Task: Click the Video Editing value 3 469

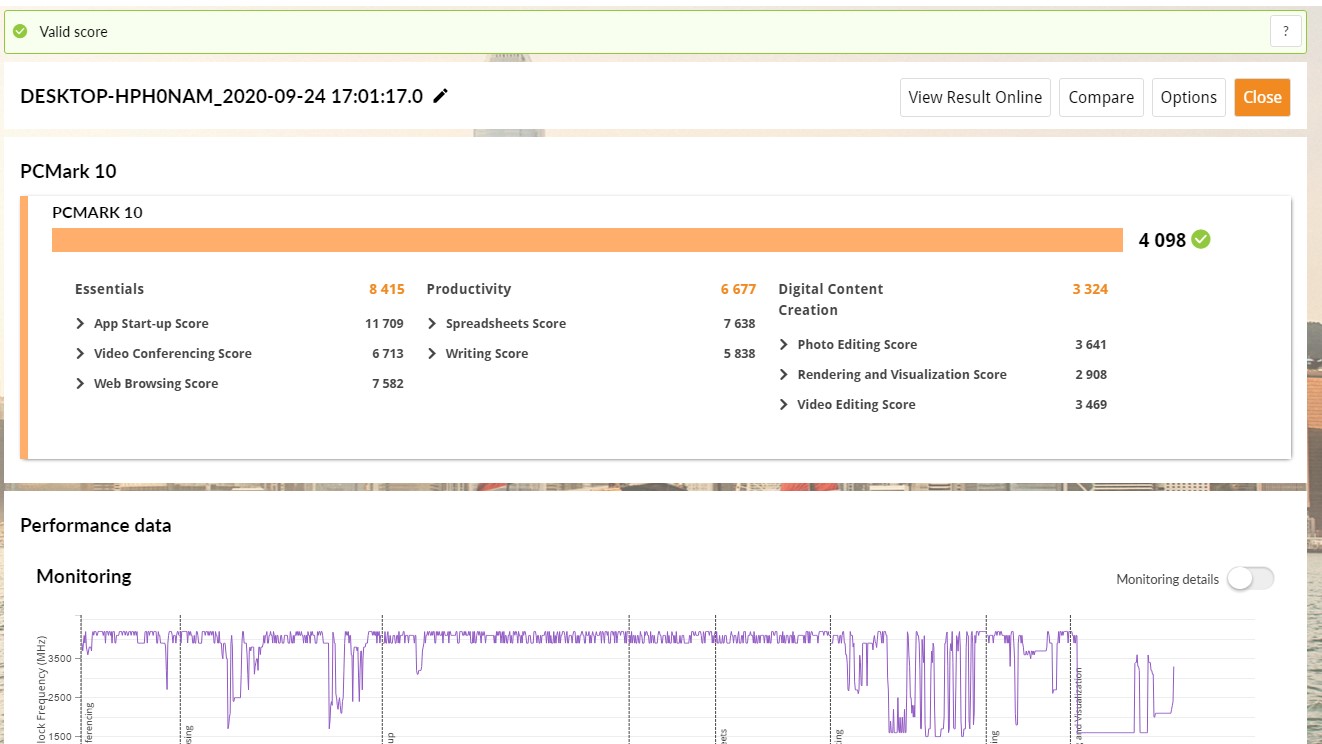Action: pos(1091,404)
